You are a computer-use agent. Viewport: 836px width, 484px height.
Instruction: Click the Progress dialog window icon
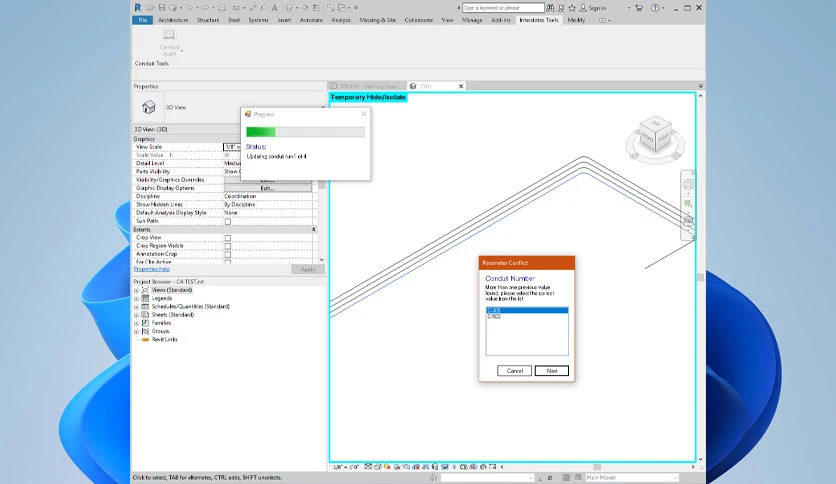pos(248,114)
